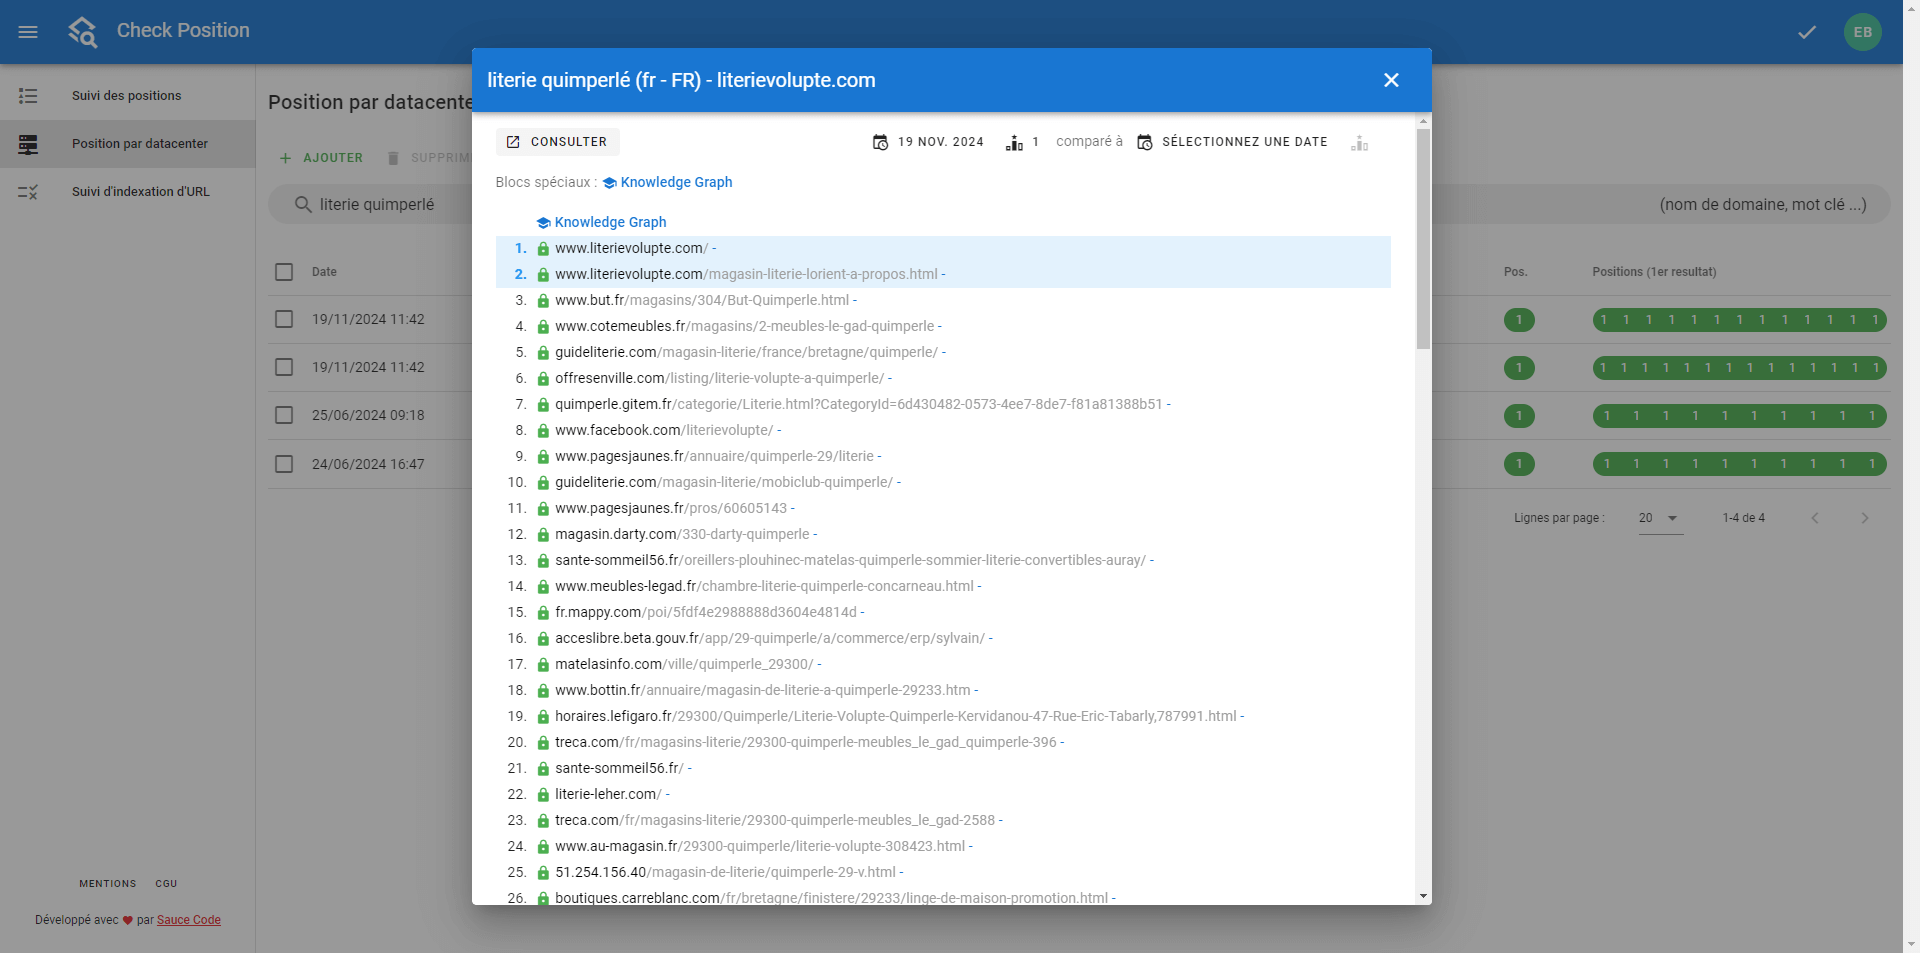1920x953 pixels.
Task: Click the search field literie quimperlé
Action: (376, 204)
